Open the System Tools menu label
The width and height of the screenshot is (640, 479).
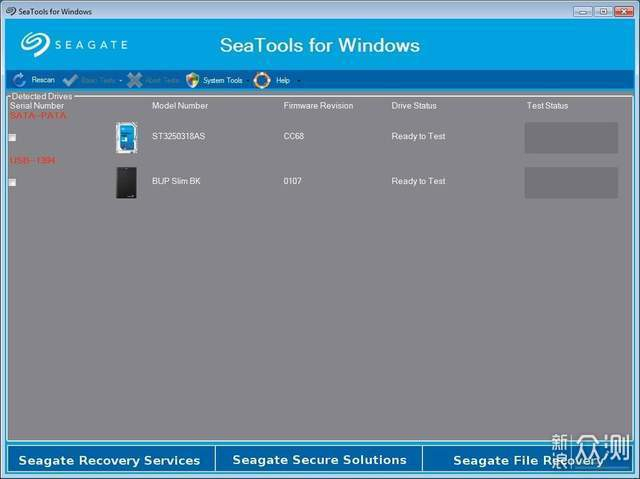(x=222, y=80)
